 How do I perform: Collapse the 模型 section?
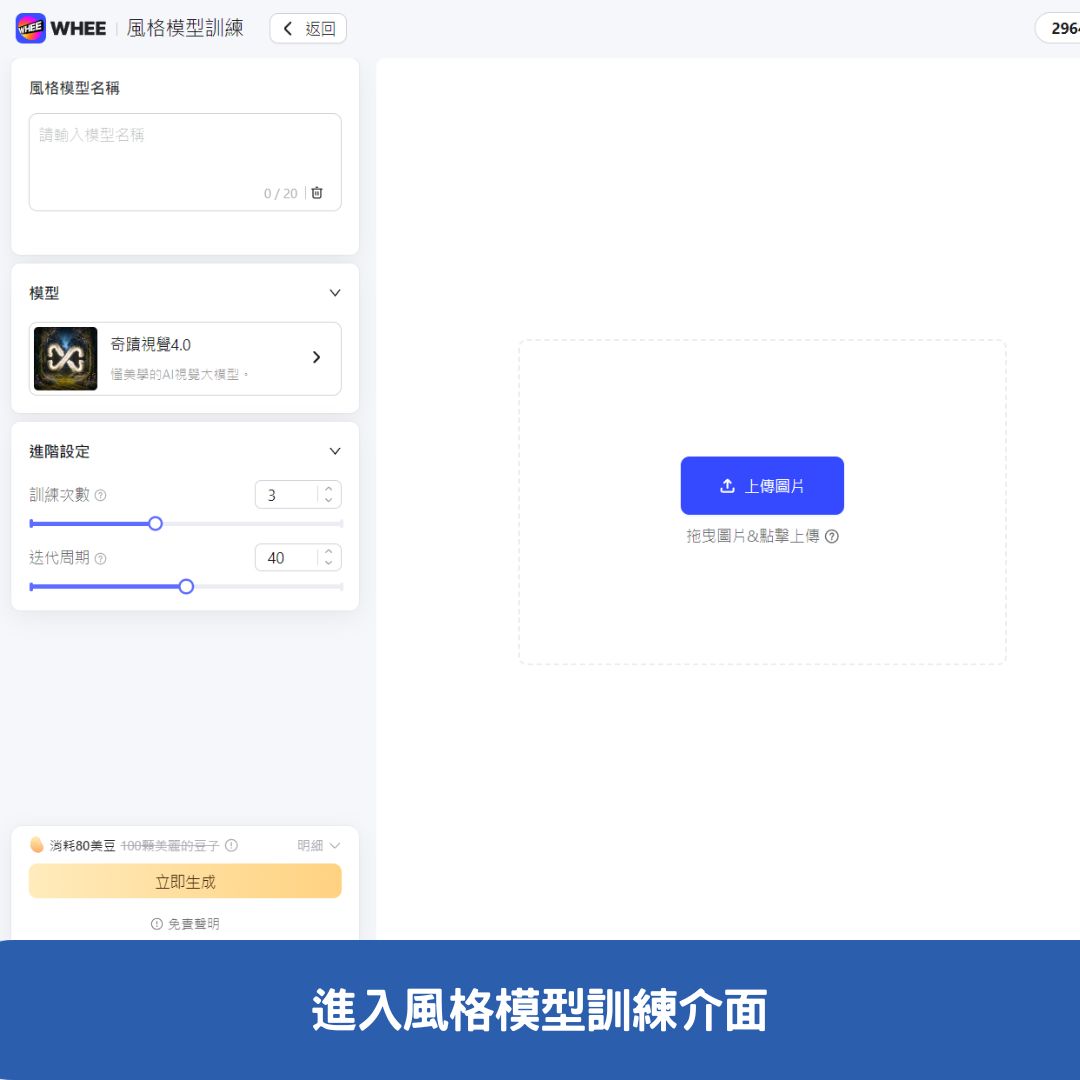point(335,293)
